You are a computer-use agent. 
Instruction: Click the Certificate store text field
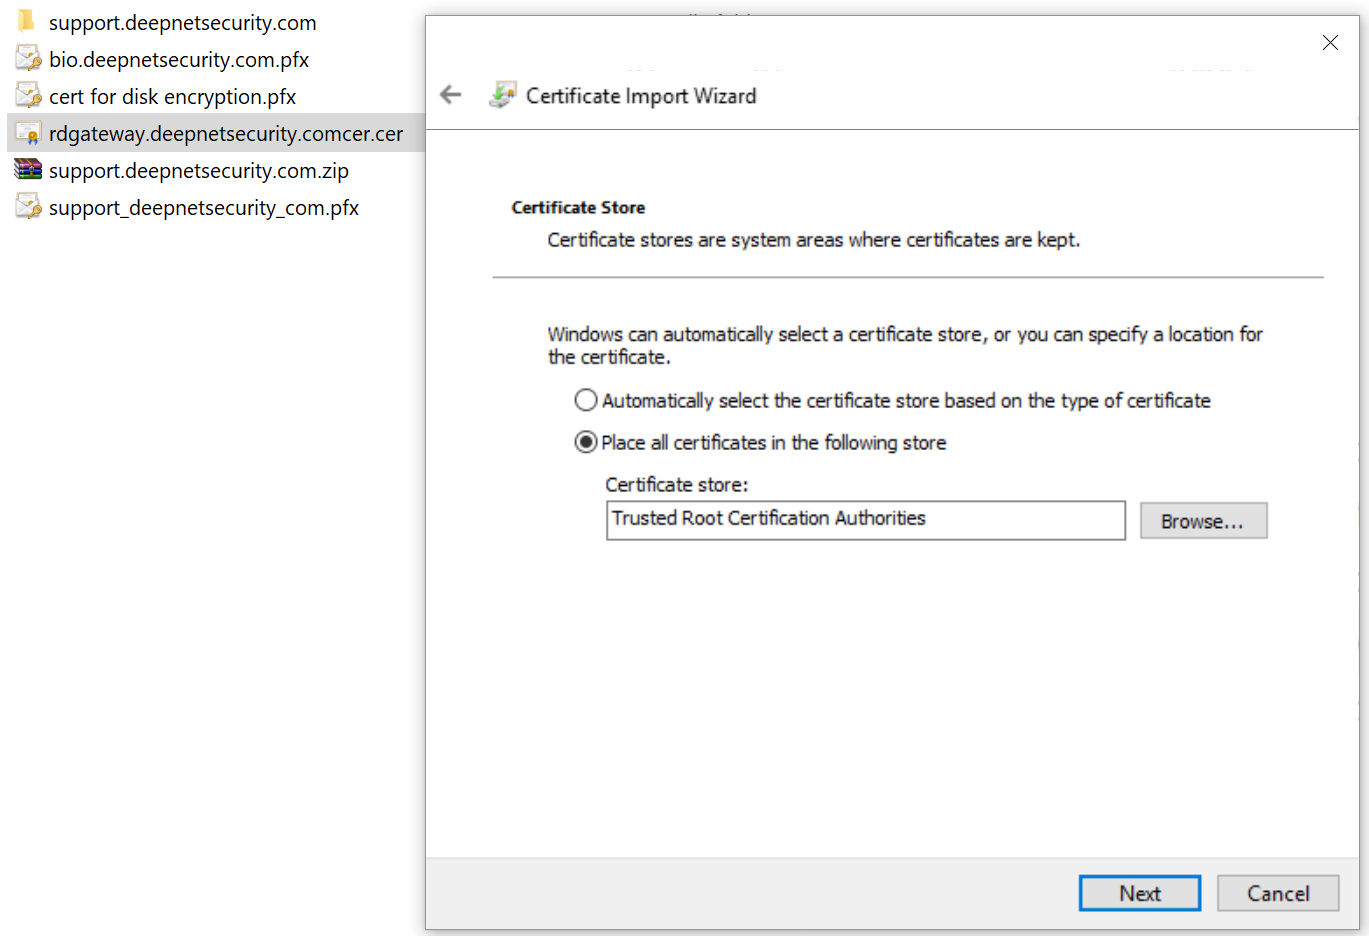(x=865, y=520)
